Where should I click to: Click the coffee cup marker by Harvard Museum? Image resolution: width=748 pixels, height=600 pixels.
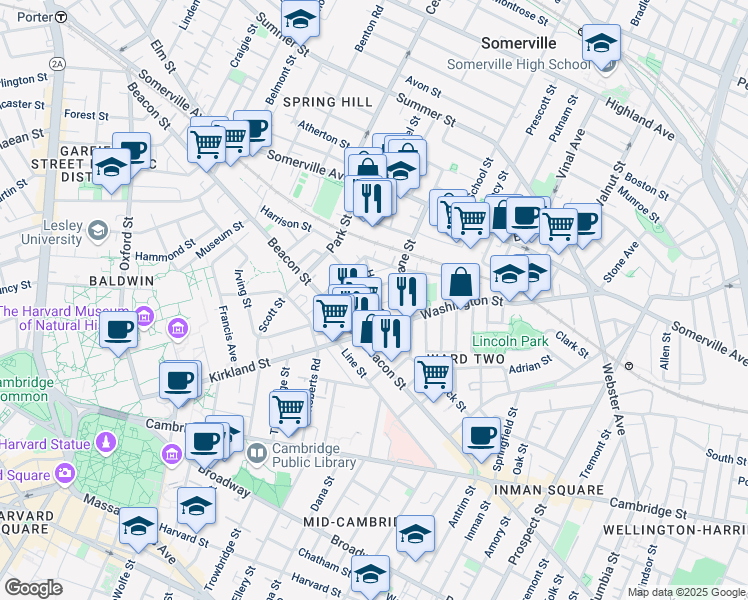[118, 330]
